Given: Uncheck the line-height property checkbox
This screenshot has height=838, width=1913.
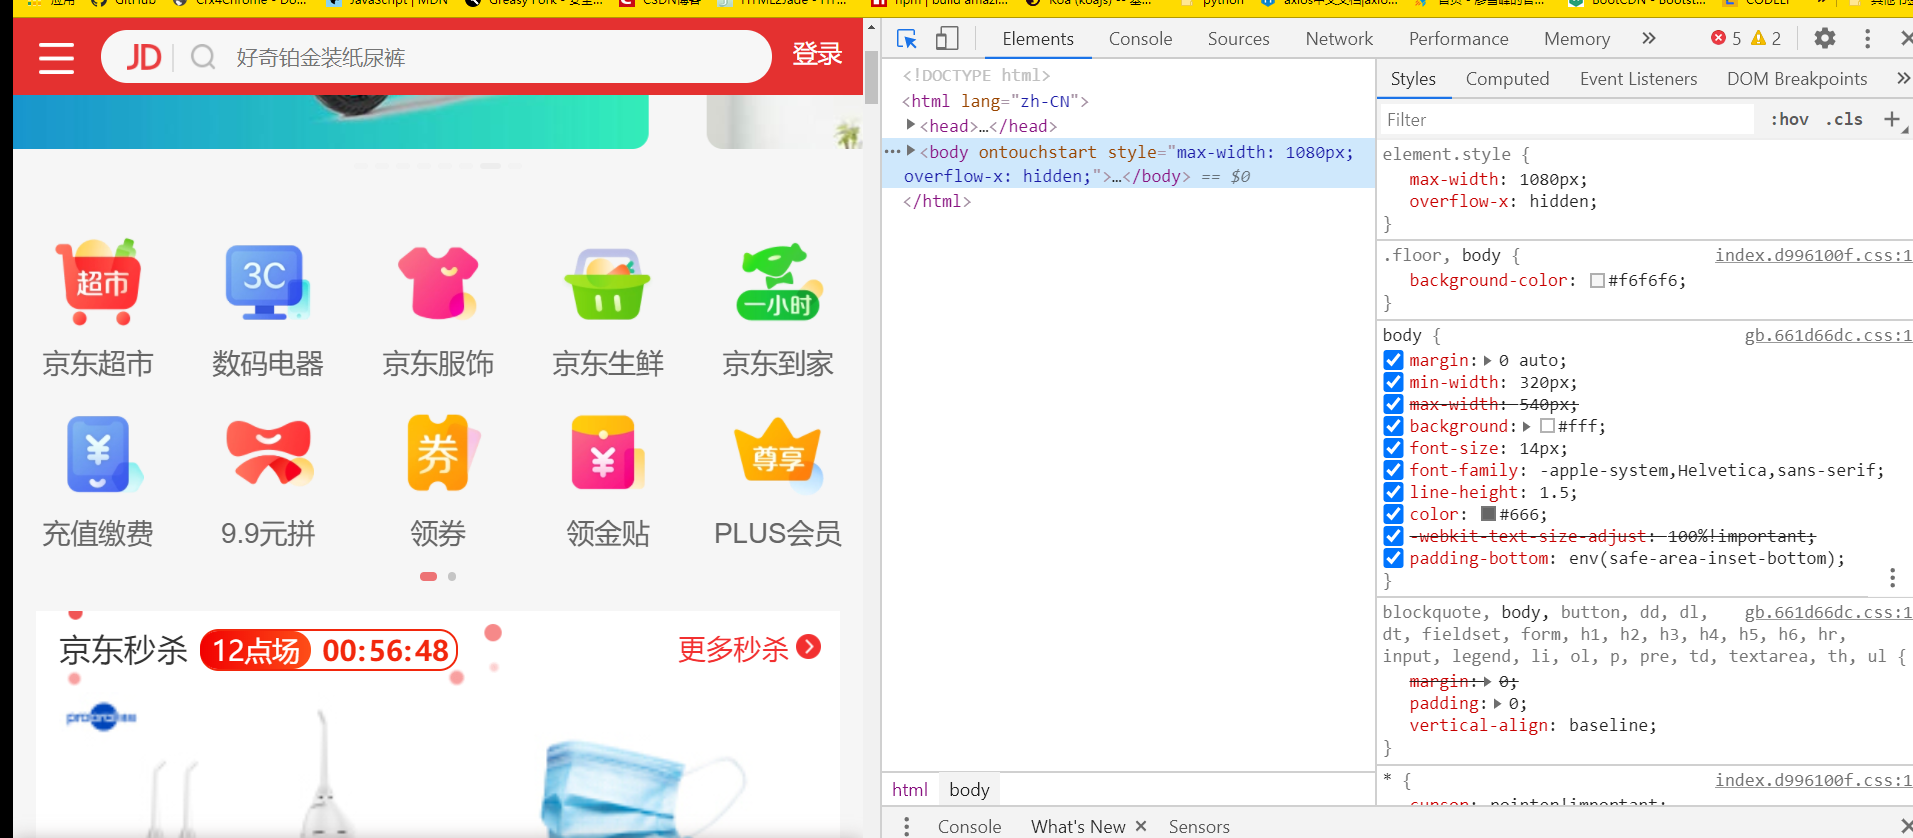Looking at the screenshot, I should click(x=1393, y=492).
